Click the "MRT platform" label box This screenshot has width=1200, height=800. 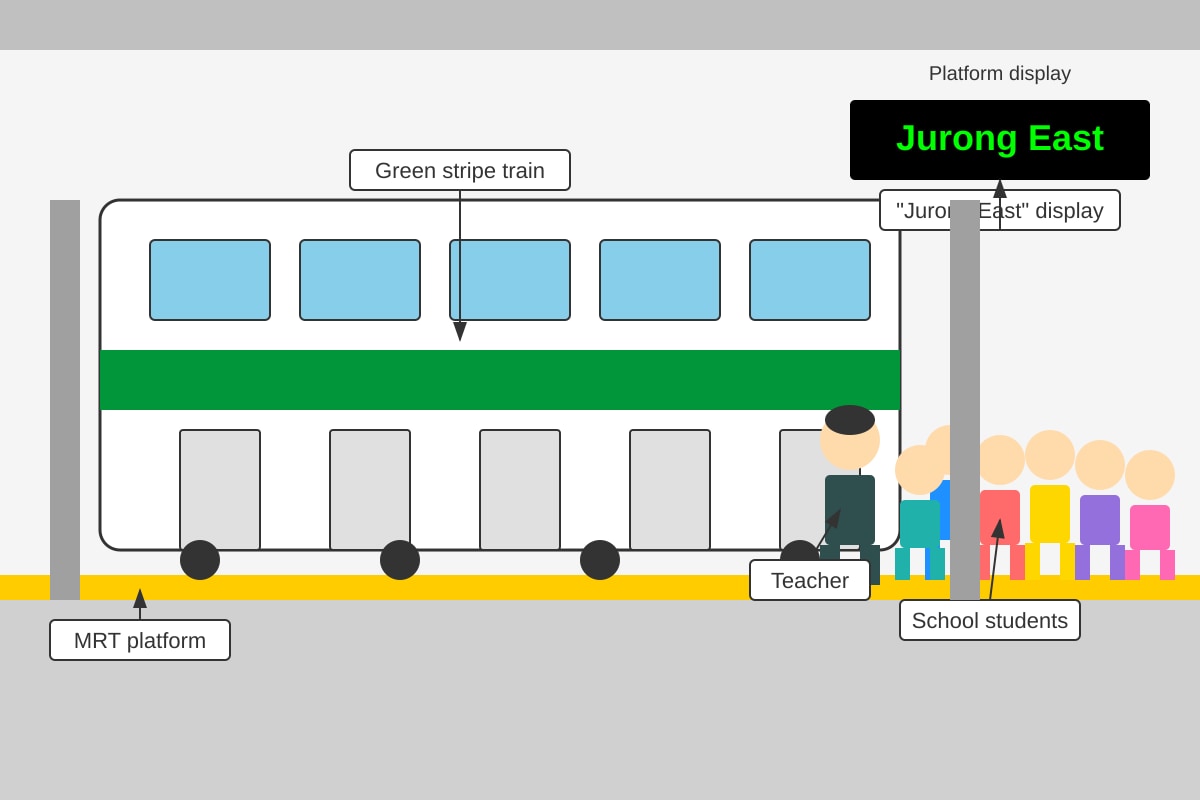[x=140, y=640]
